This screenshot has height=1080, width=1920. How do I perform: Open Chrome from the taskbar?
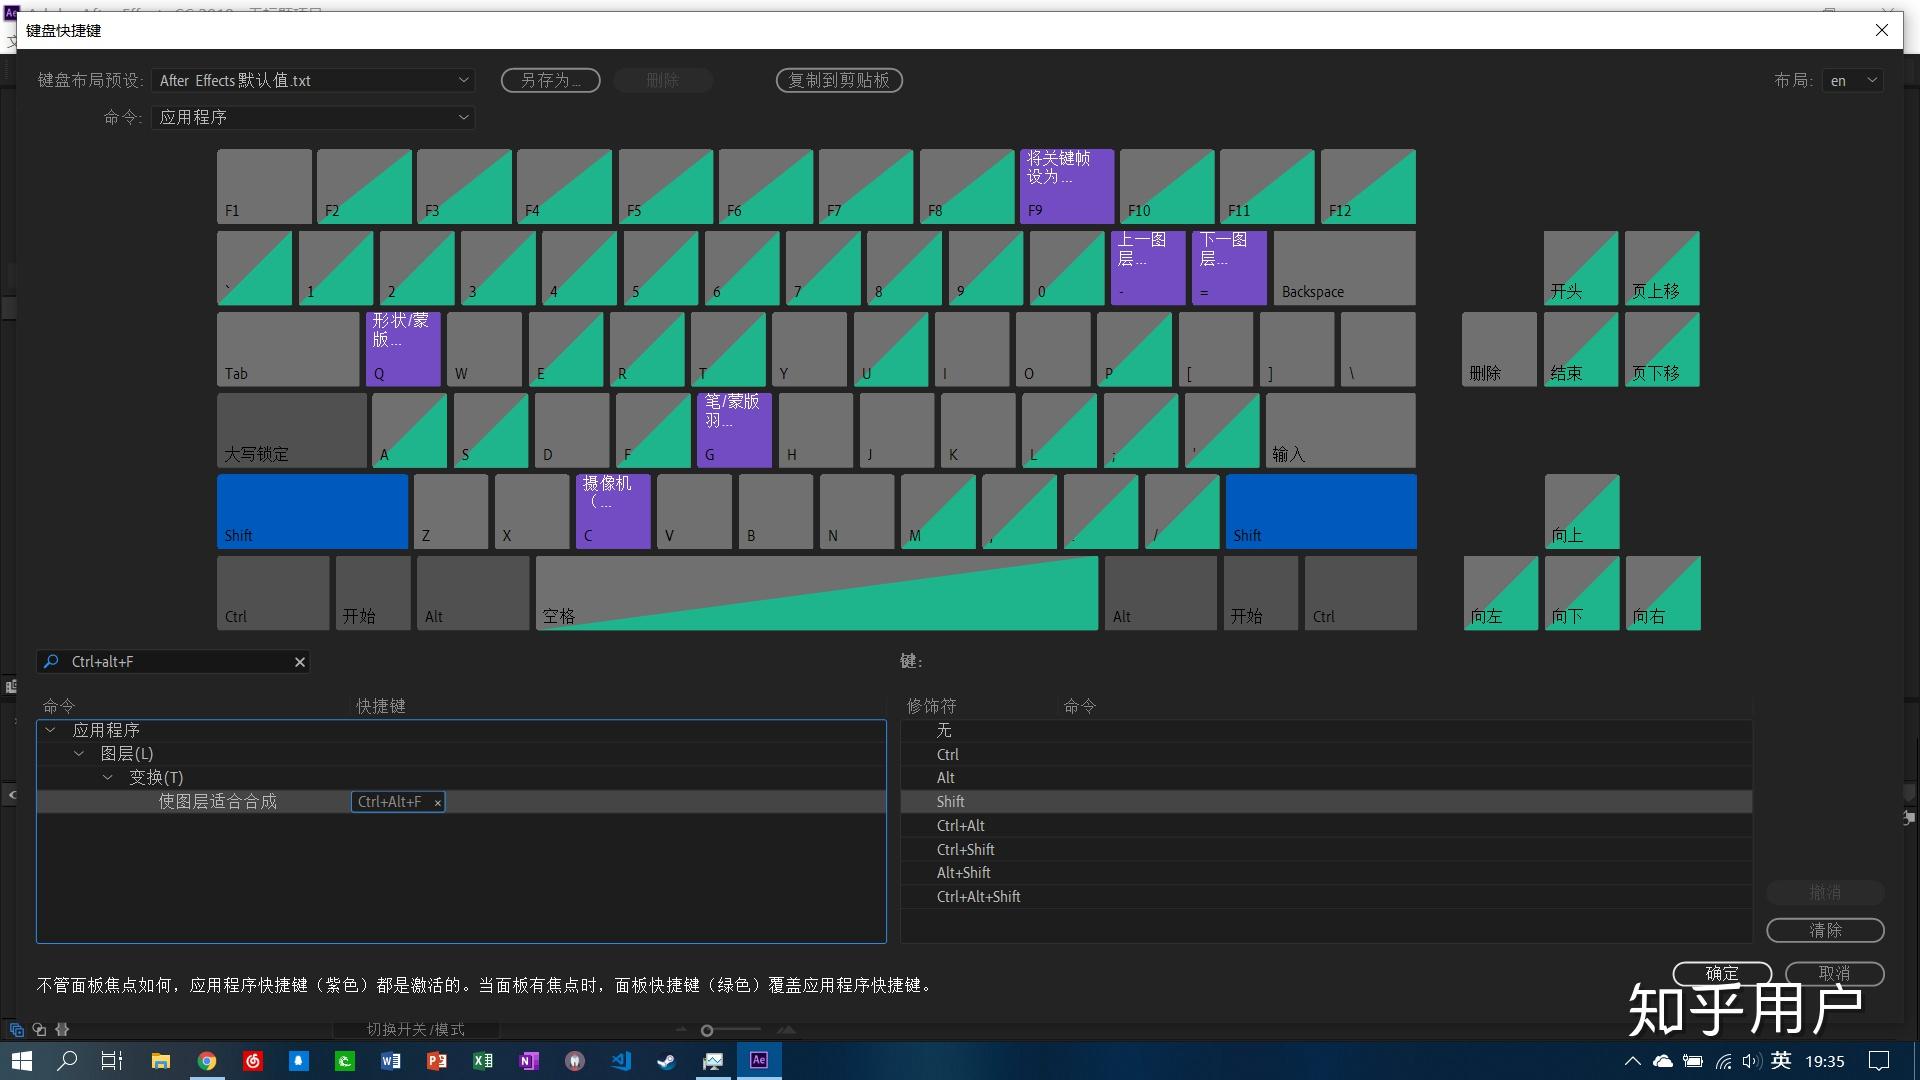[207, 1061]
